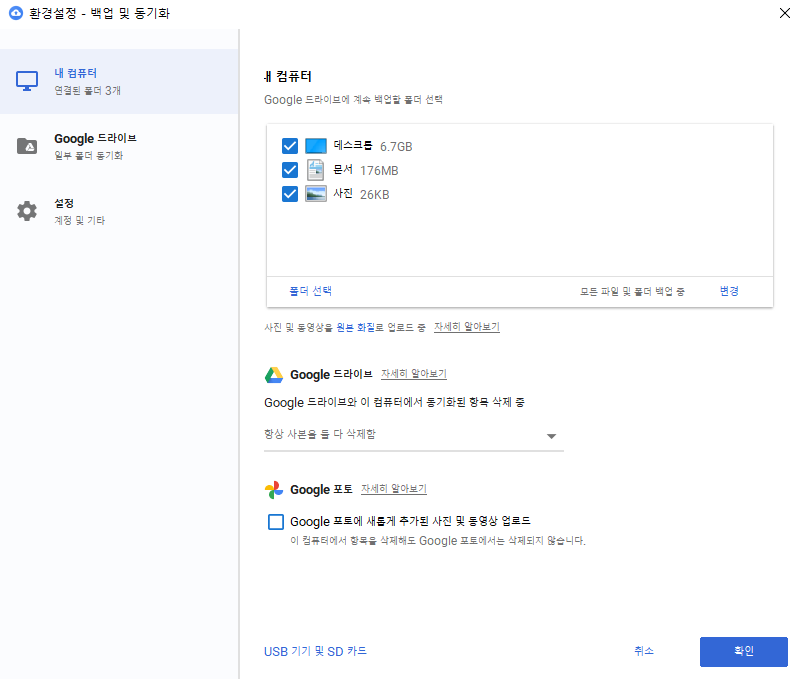The height and width of the screenshot is (679, 799).
Task: Click the 폴더 선택 link
Action: point(310,291)
